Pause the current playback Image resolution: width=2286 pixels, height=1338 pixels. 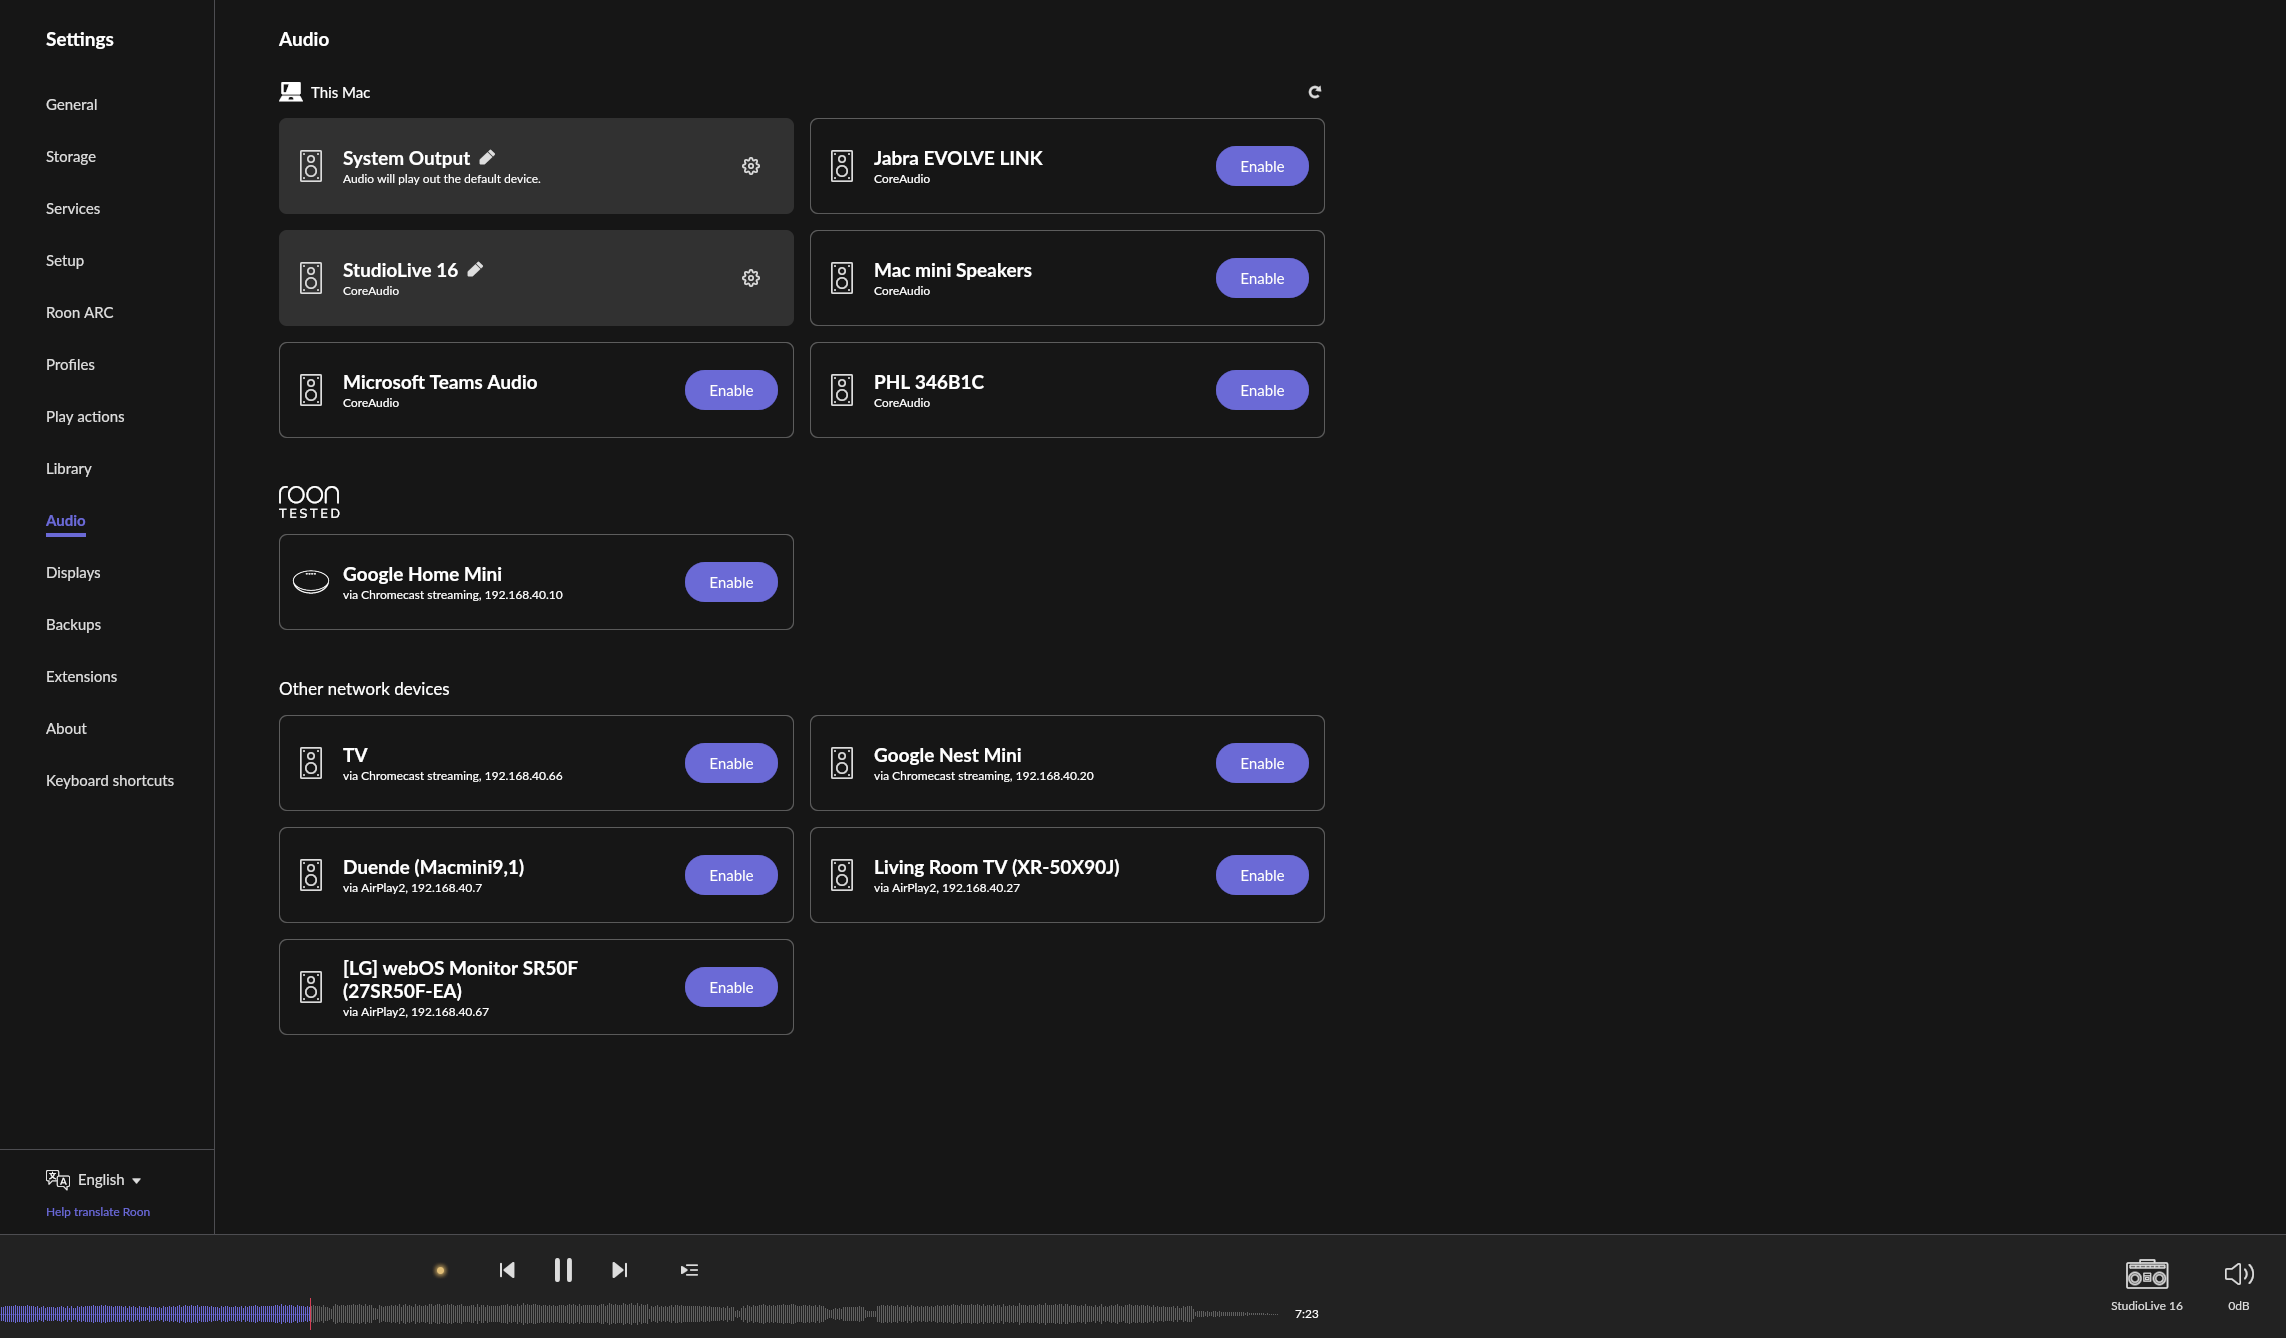click(x=563, y=1270)
